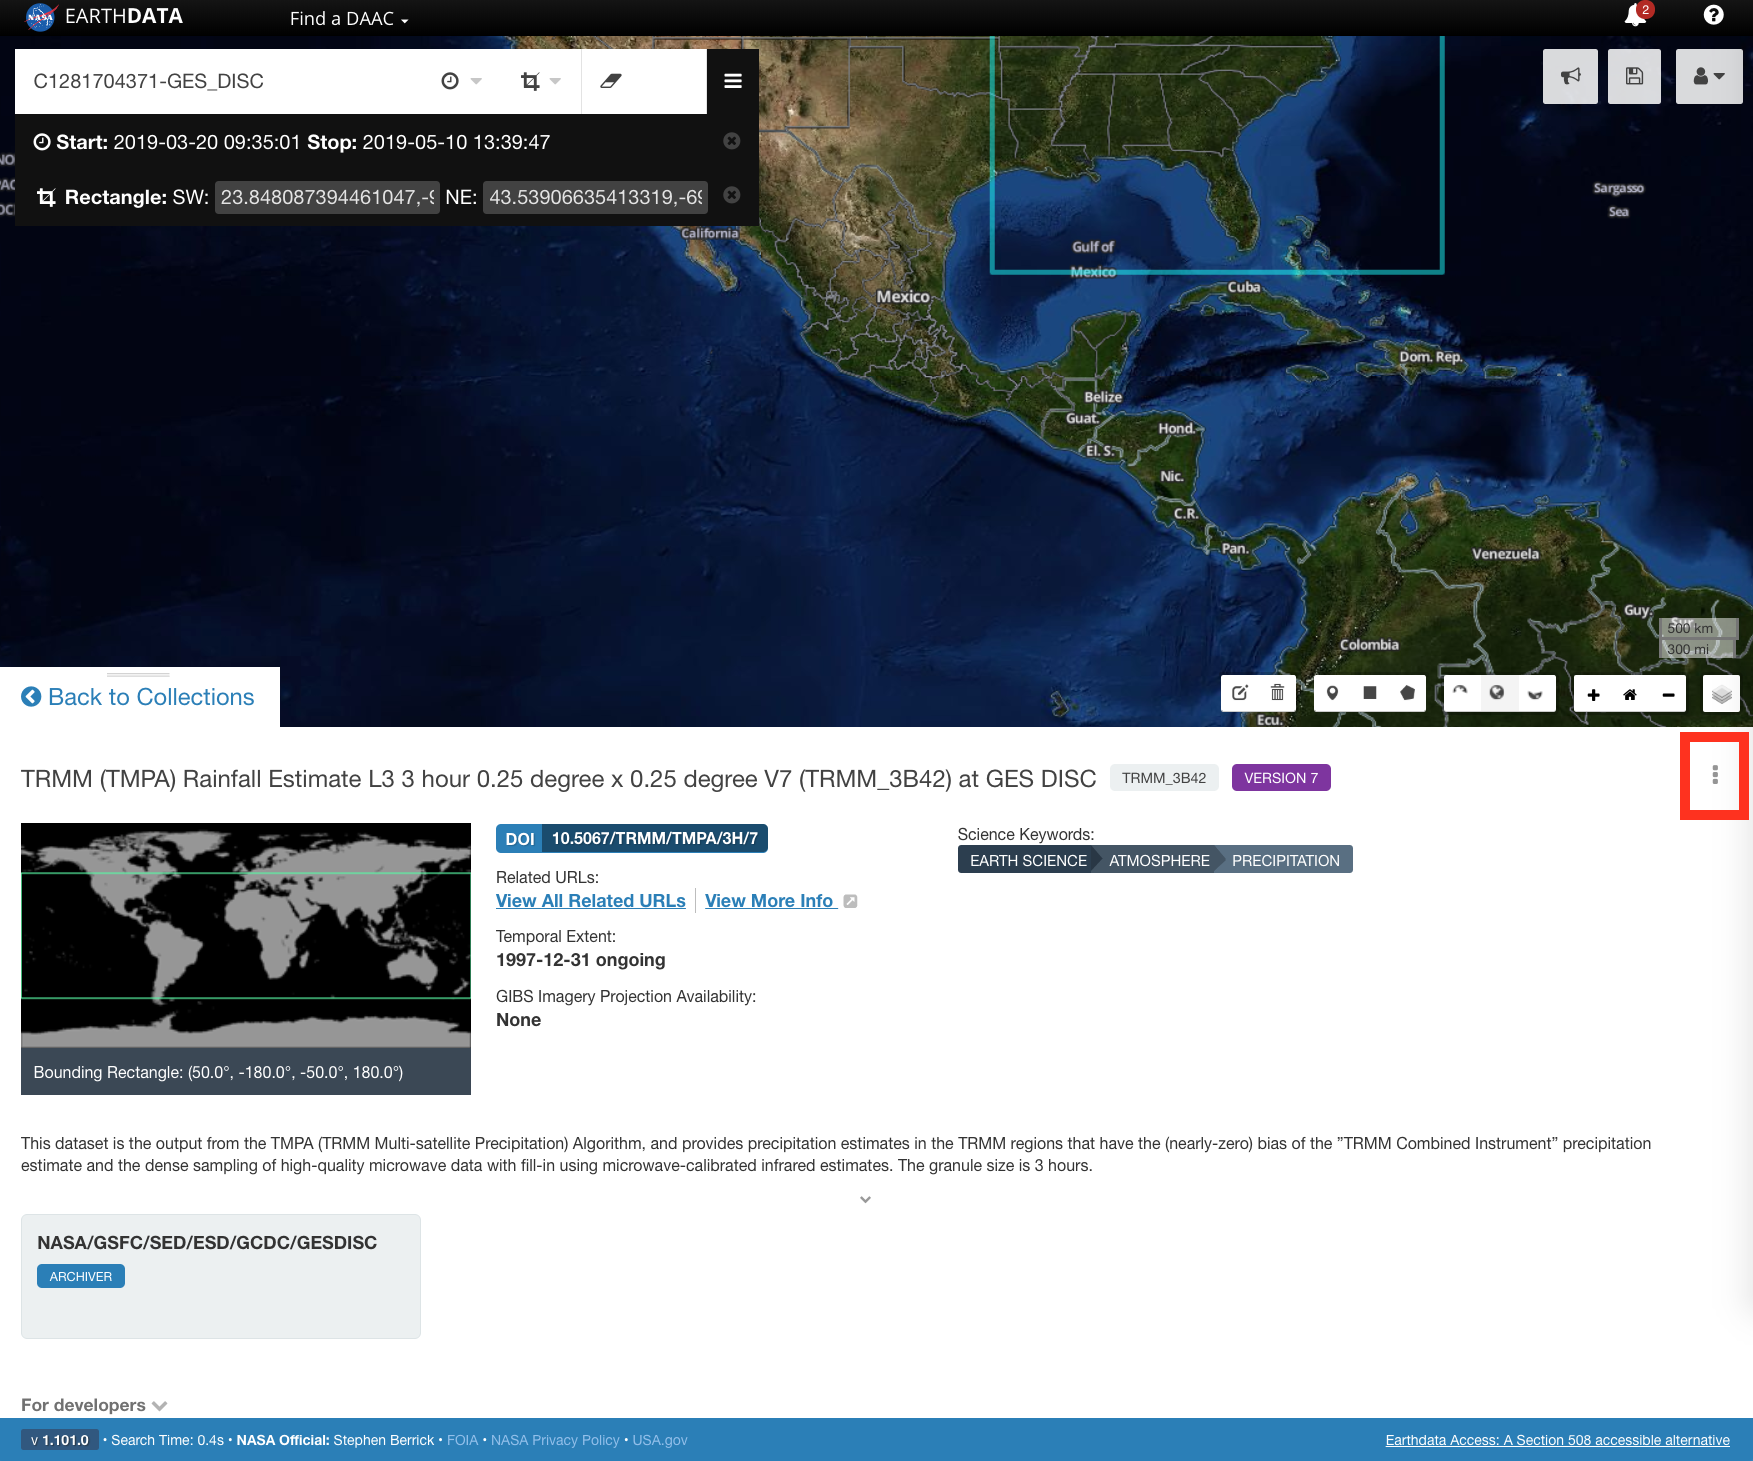Click the 1997-12-31 ongoing temporal extent text
1753x1461 pixels.
580,960
